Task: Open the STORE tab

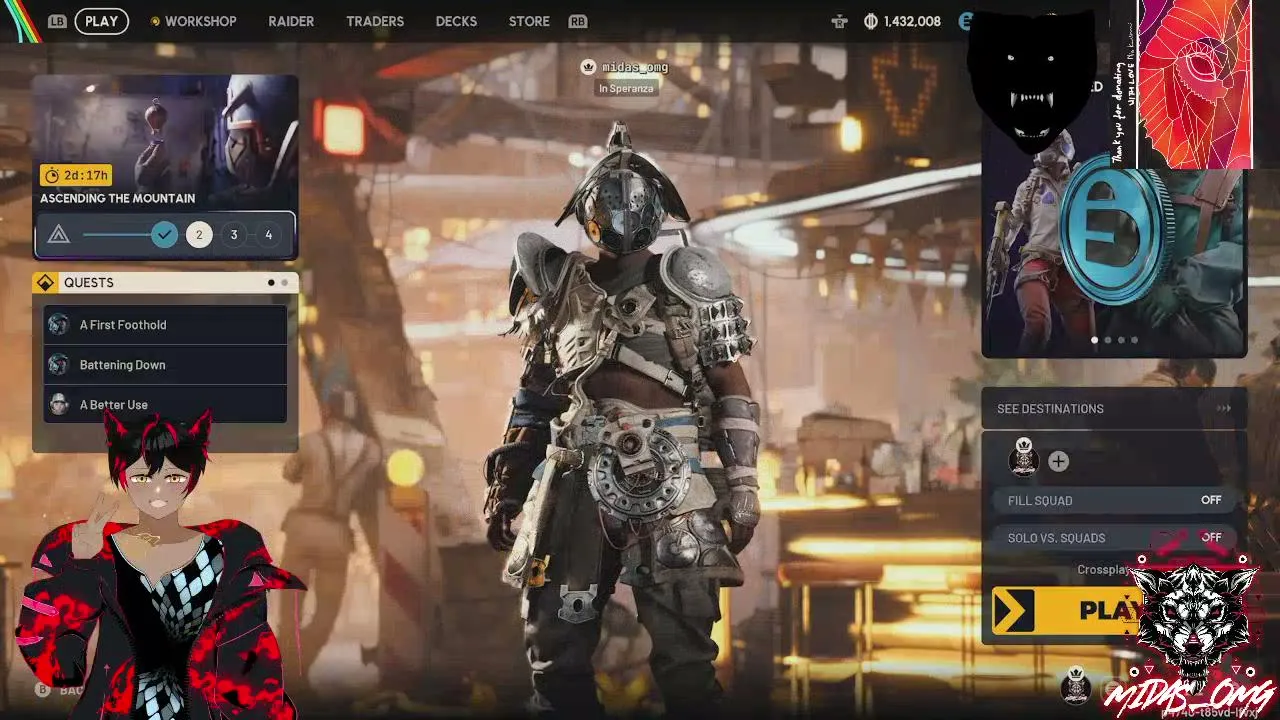Action: 529,21
